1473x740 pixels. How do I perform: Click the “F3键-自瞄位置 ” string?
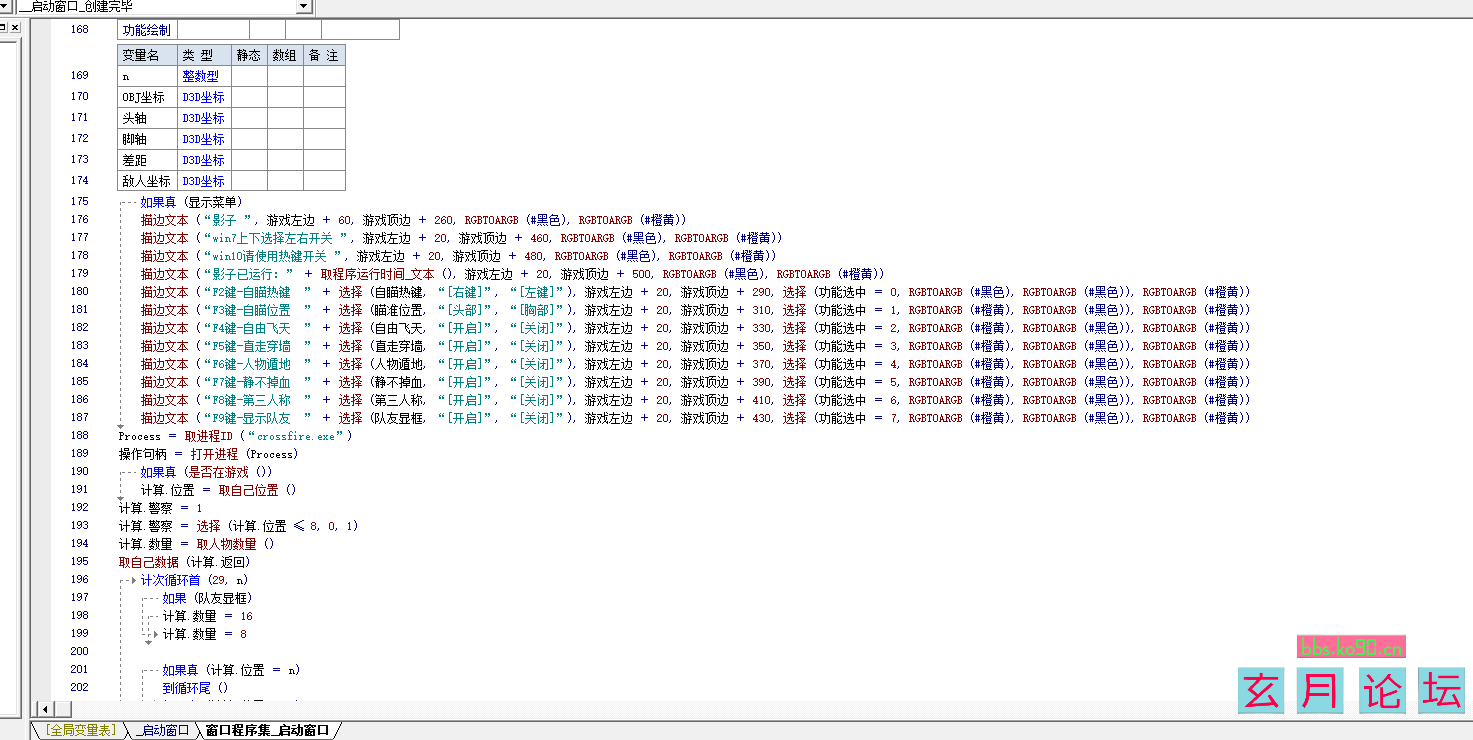click(x=257, y=310)
